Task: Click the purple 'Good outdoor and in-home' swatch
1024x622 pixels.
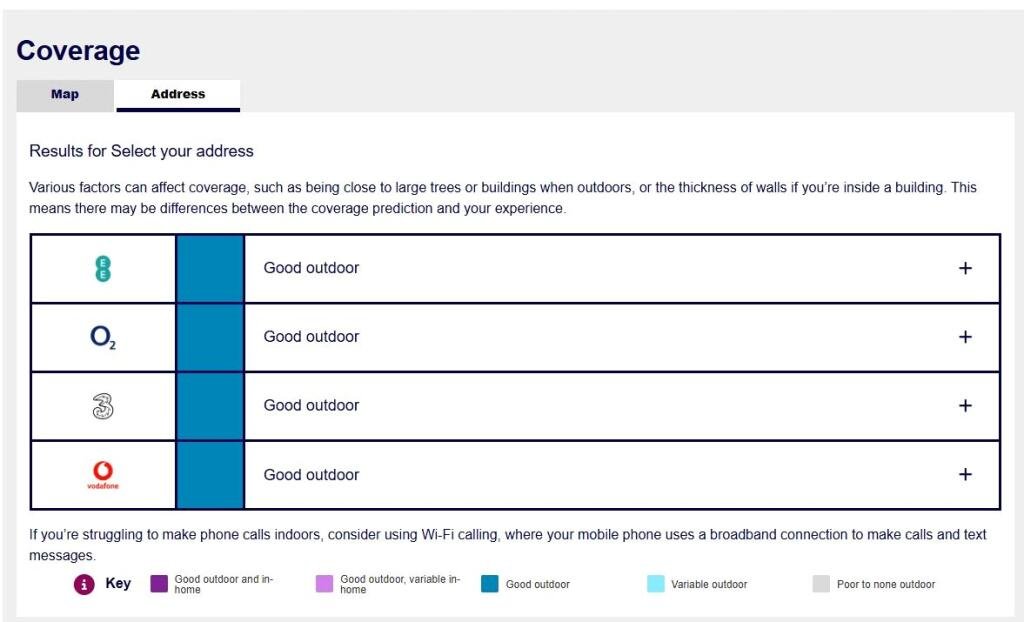Action: coord(159,584)
